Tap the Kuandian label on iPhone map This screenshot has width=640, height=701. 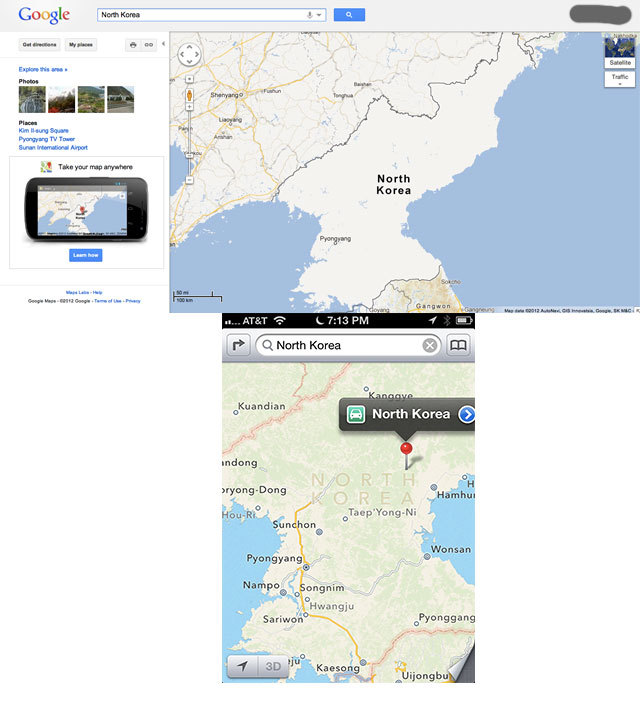[x=261, y=406]
